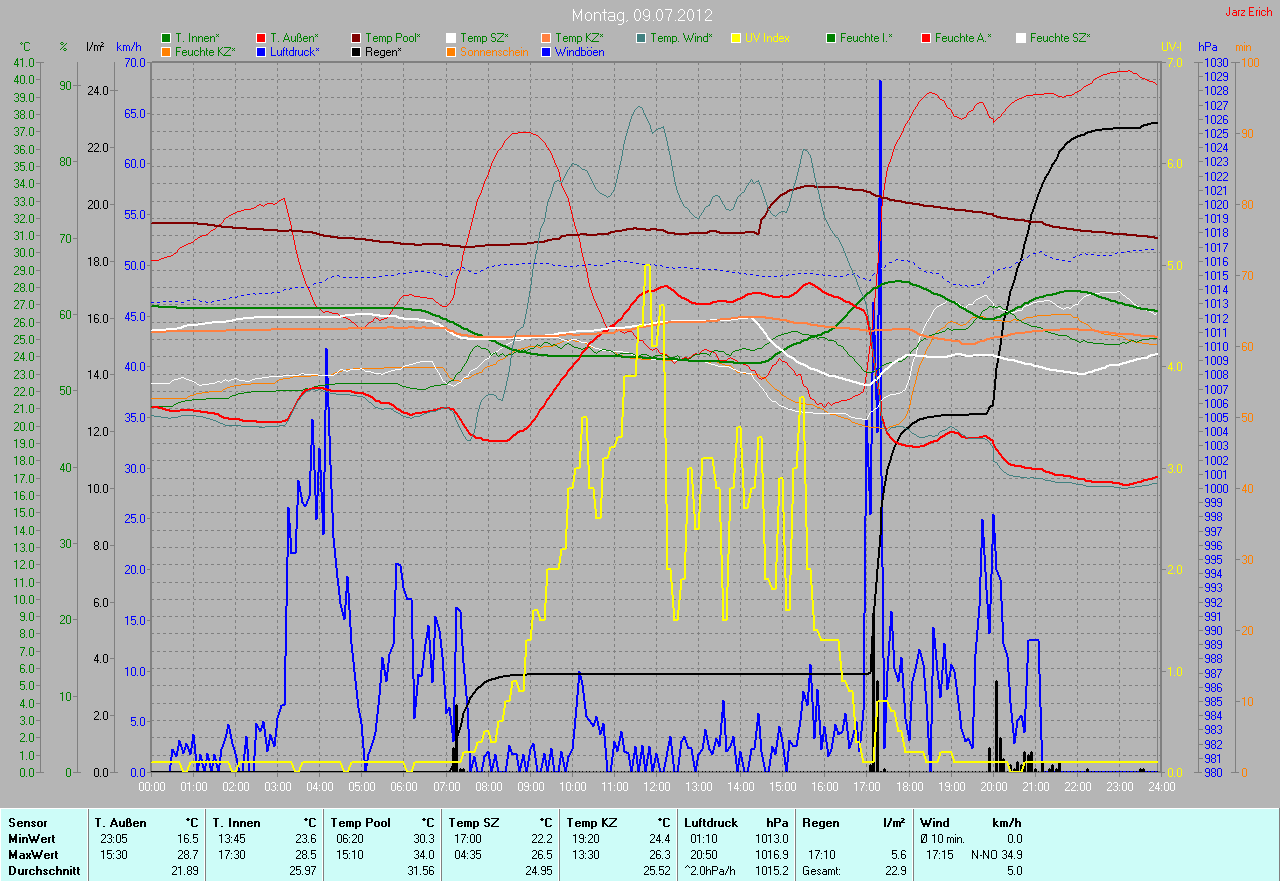This screenshot has width=1280, height=881.
Task: Click the 12:00 marker on time axis
Action: (656, 786)
